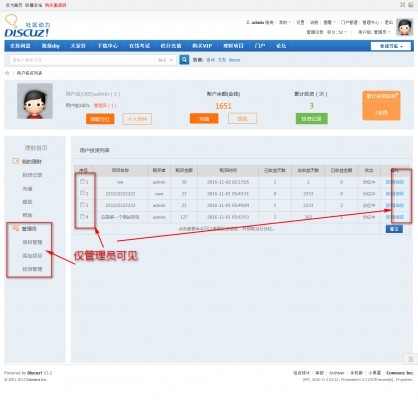This screenshot has height=400, width=418.
Task: Click the hot search link discuz
Action: (234, 60)
